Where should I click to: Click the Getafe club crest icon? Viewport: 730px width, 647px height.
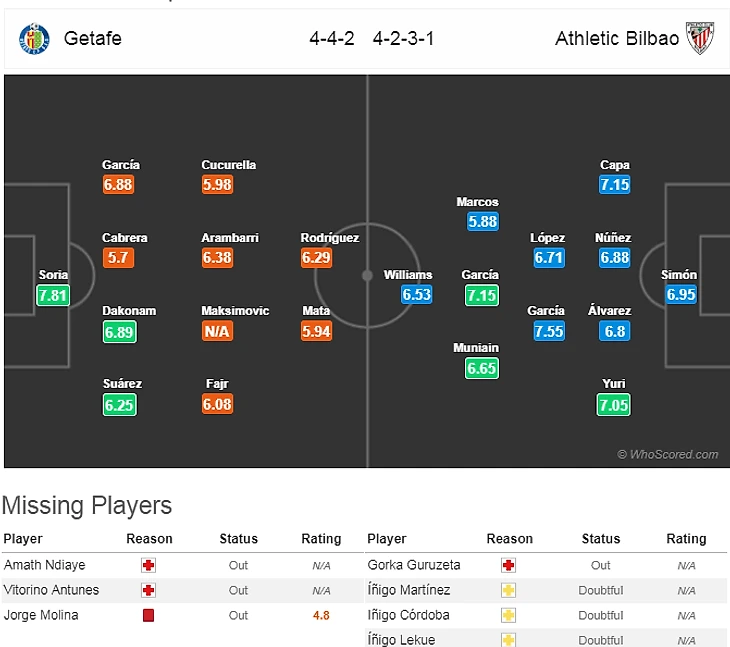point(34,39)
